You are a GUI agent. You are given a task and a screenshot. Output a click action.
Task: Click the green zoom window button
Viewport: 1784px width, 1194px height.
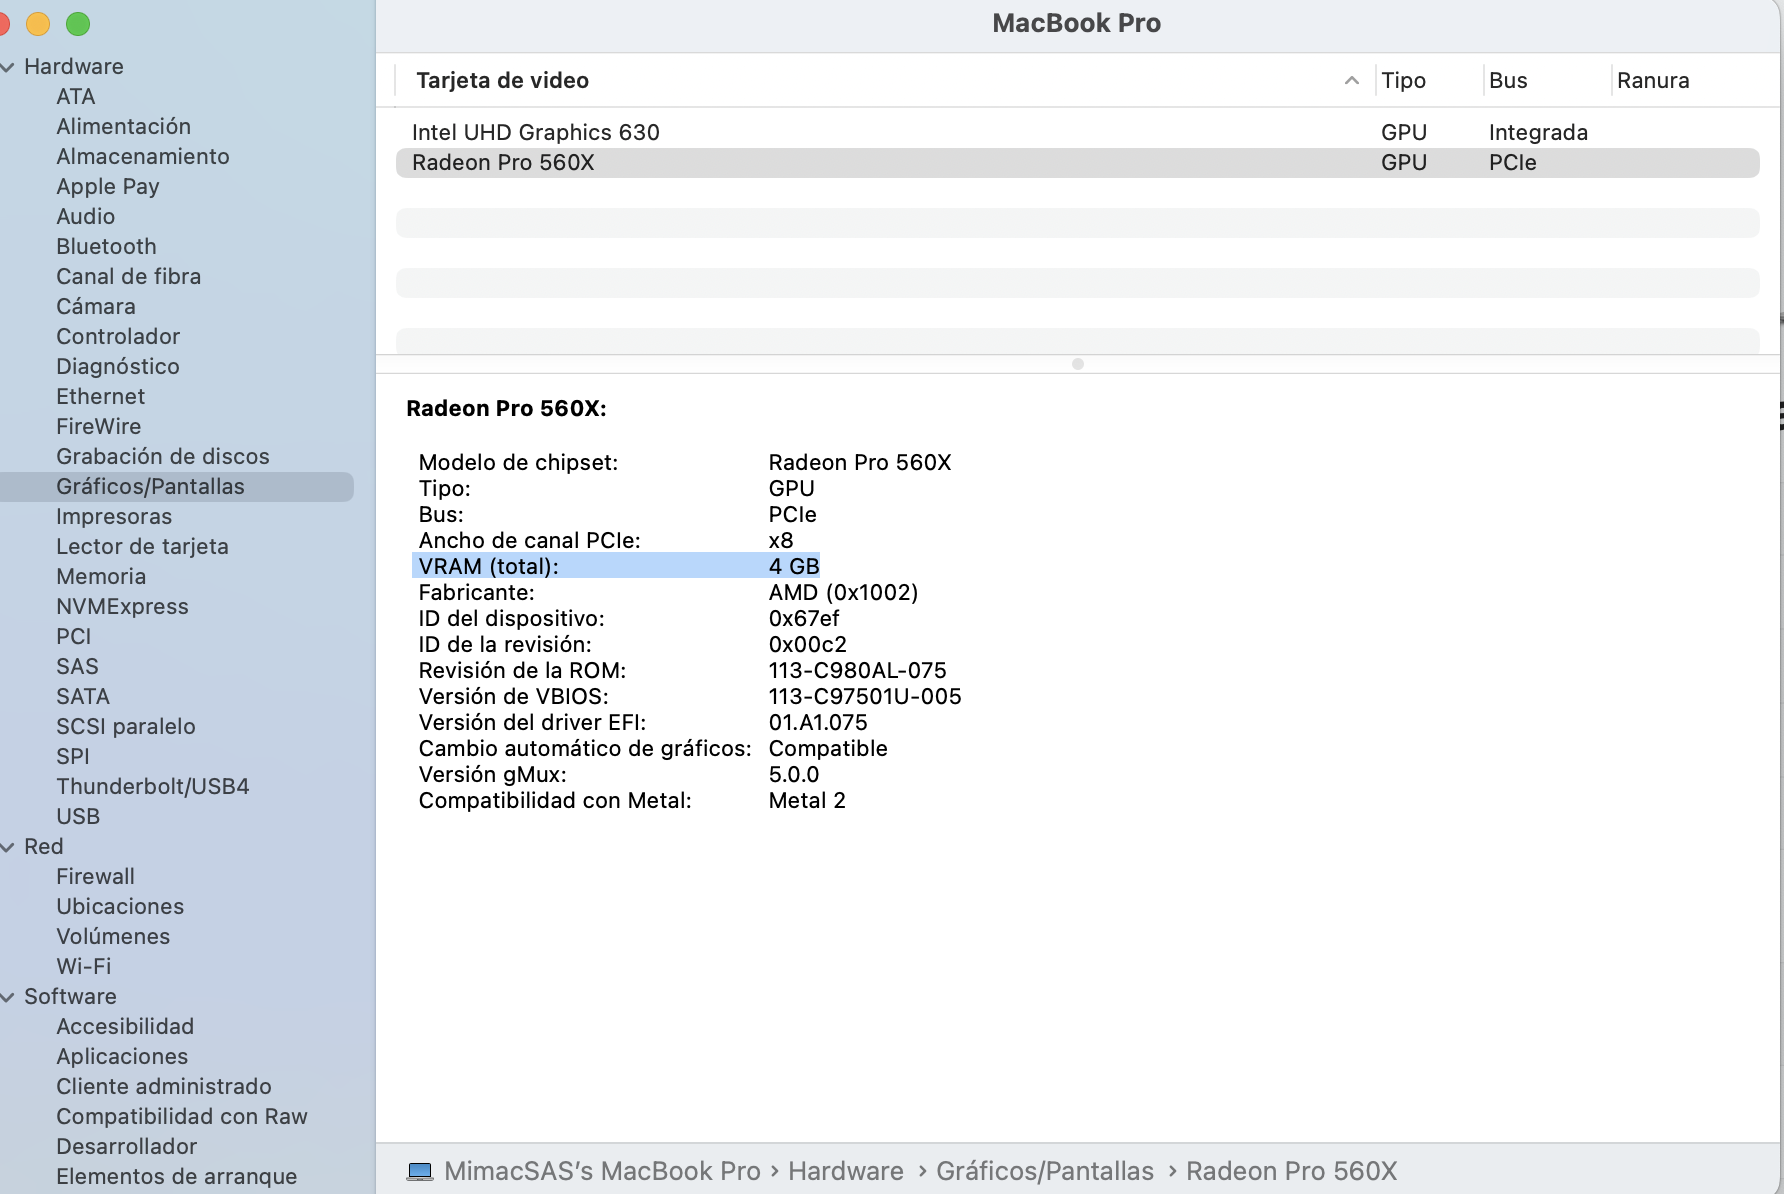(x=78, y=24)
